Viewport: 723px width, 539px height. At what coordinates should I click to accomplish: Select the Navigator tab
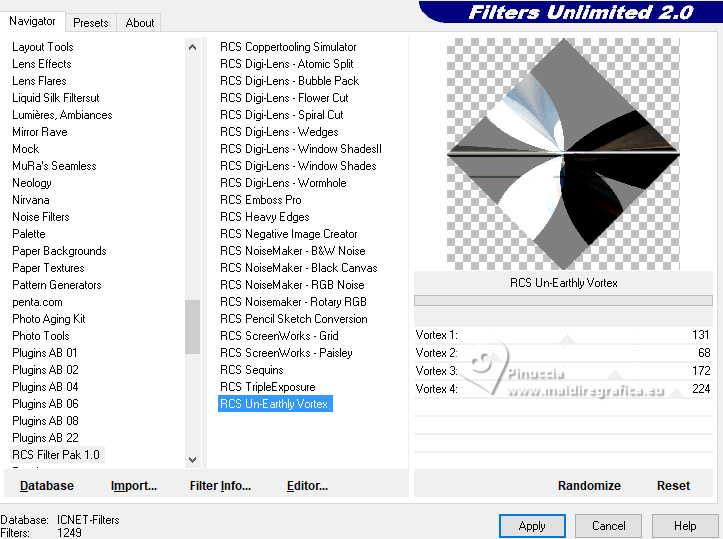click(32, 21)
